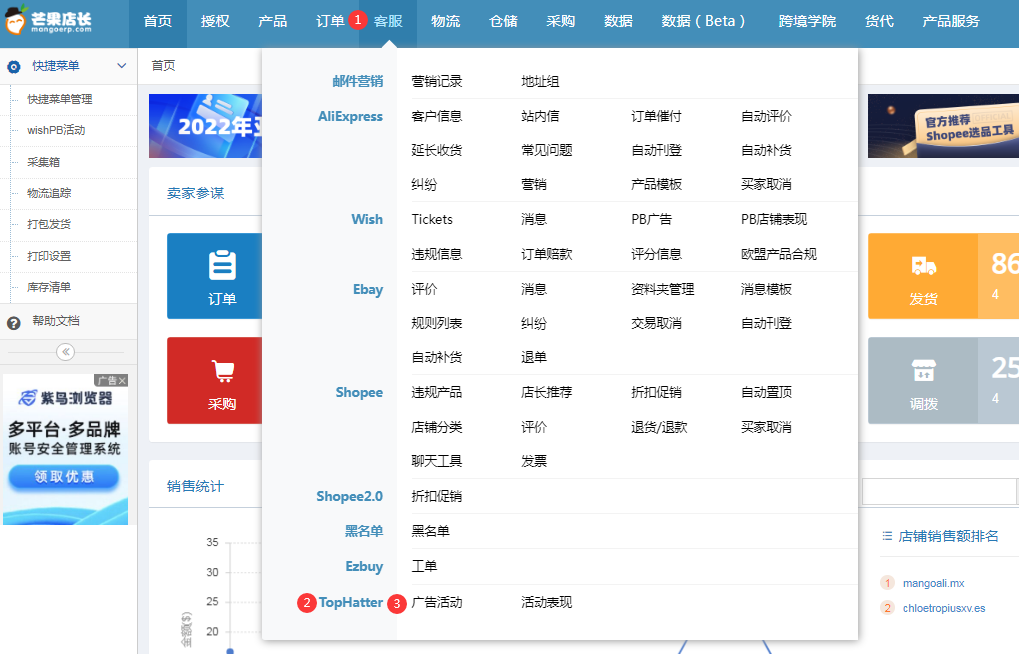Open AliExpress 订单催付
The image size is (1019, 654).
point(656,116)
